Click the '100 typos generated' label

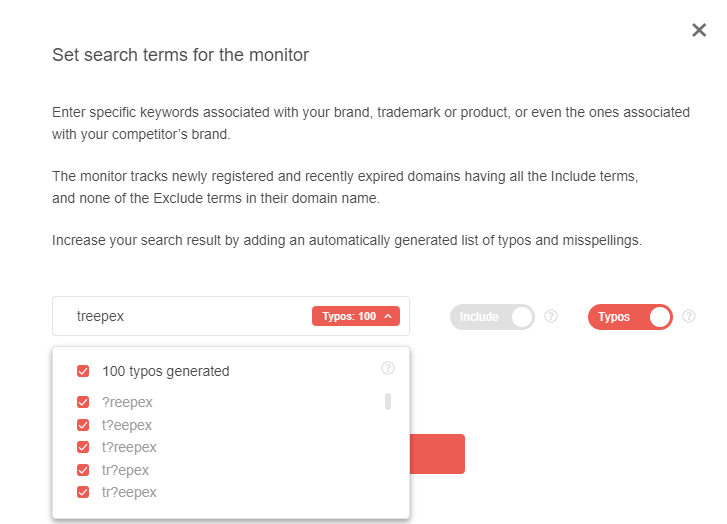tap(166, 371)
